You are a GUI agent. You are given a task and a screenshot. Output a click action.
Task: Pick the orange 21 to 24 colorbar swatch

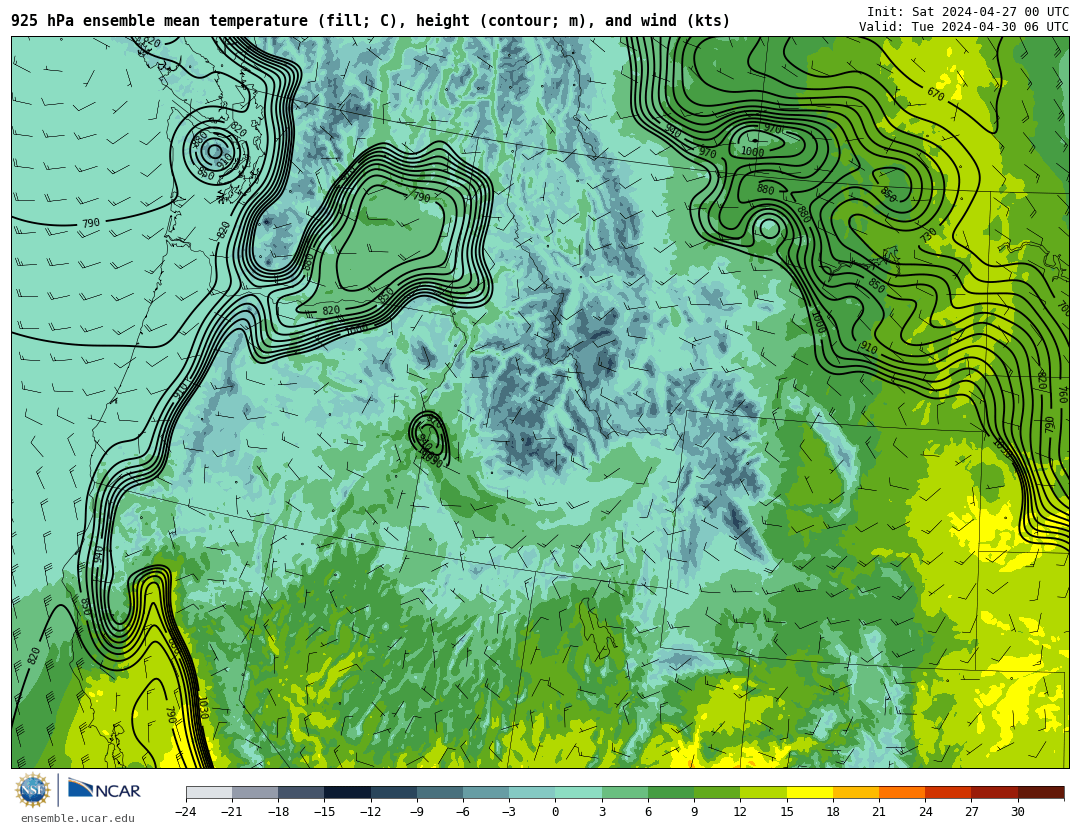click(902, 792)
